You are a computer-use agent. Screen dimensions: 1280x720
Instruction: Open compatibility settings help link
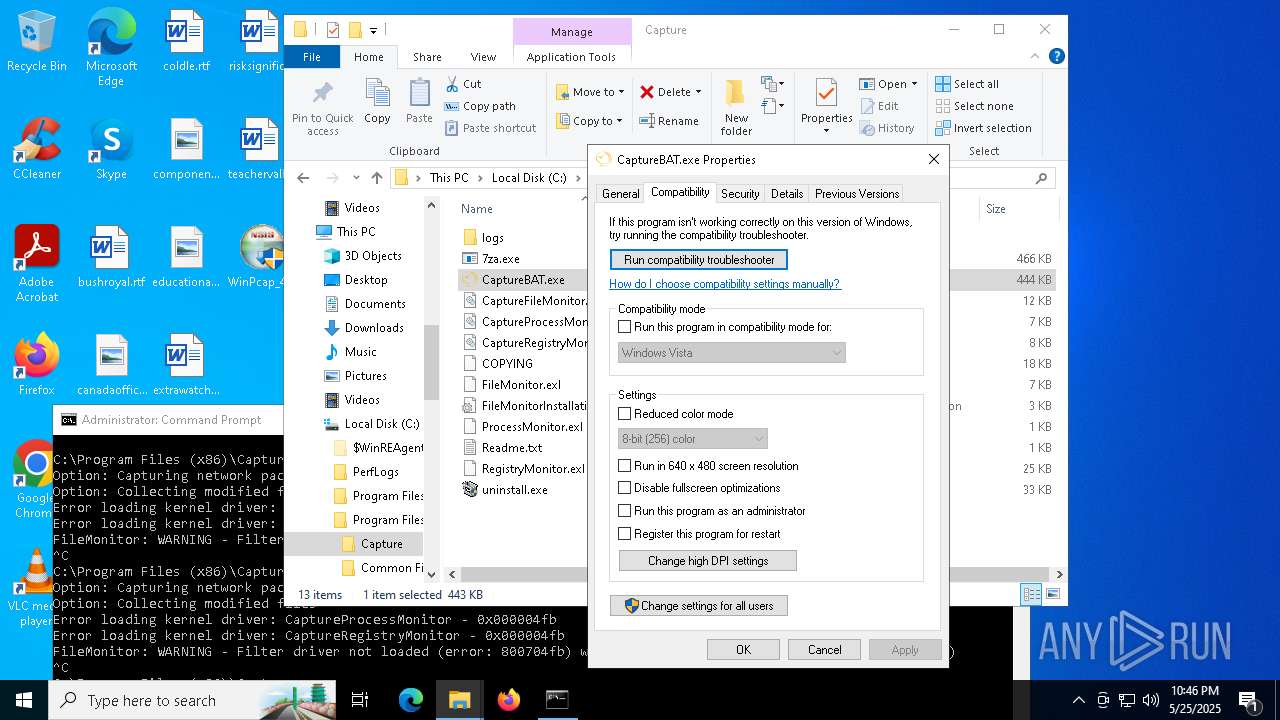tap(725, 284)
